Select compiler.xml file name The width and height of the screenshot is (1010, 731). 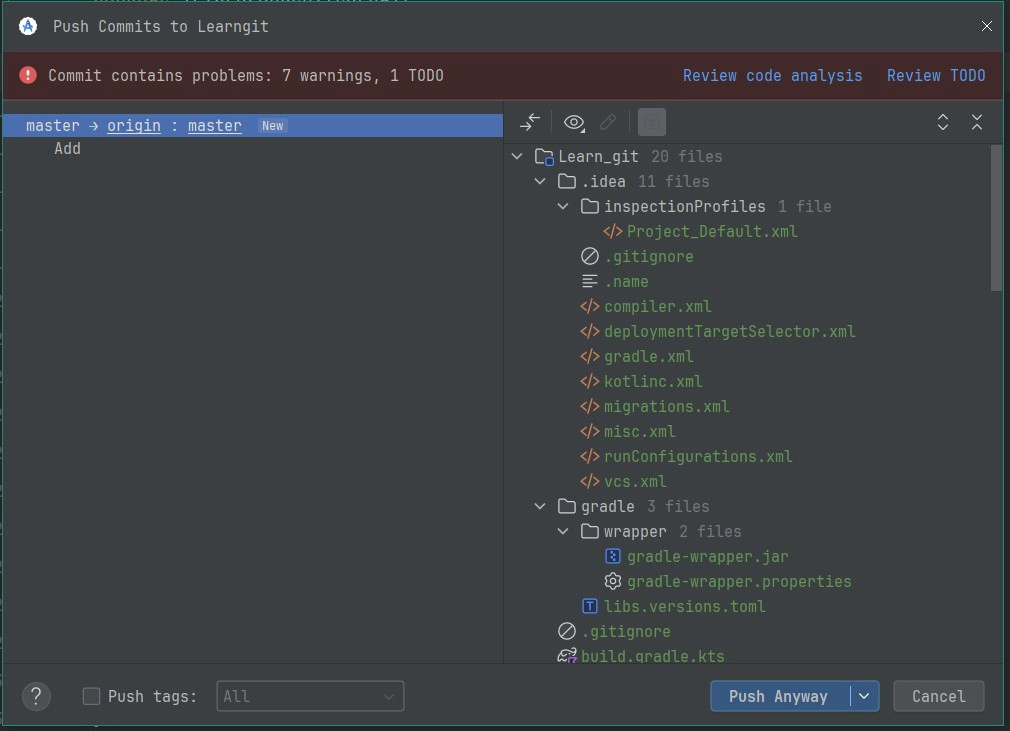click(x=658, y=307)
